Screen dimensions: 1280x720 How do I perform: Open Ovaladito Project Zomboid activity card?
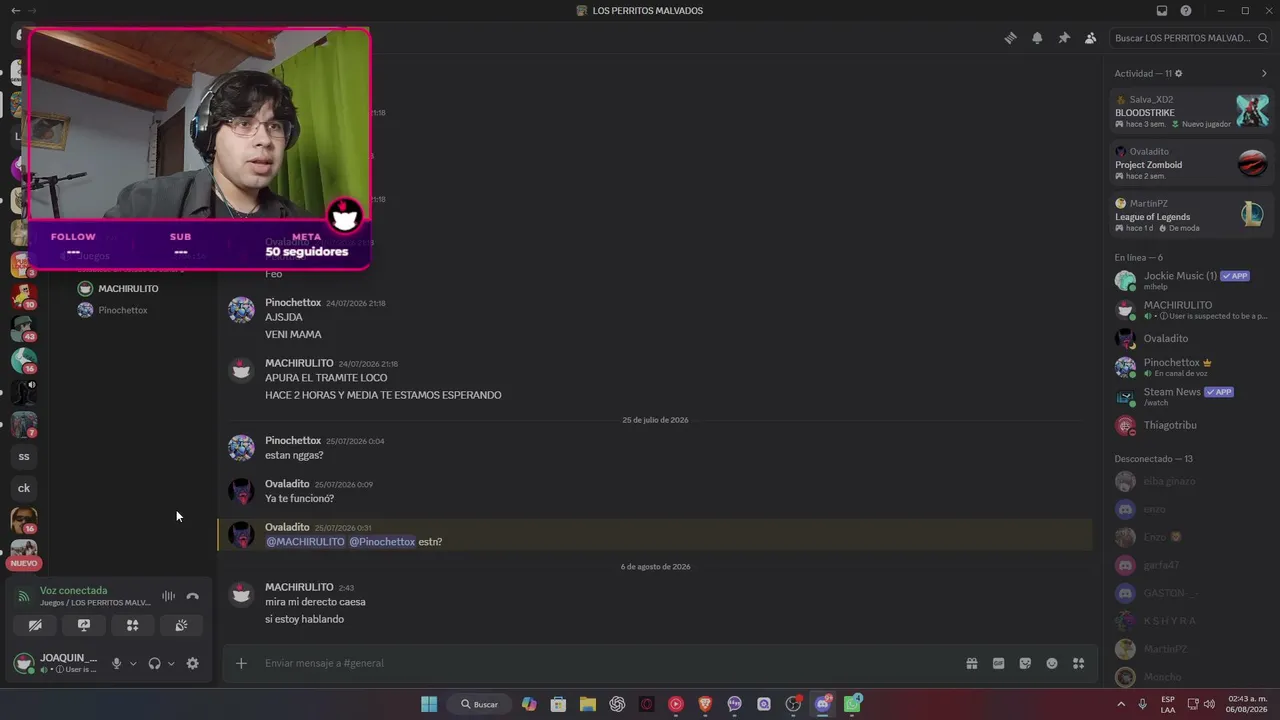coord(1191,163)
